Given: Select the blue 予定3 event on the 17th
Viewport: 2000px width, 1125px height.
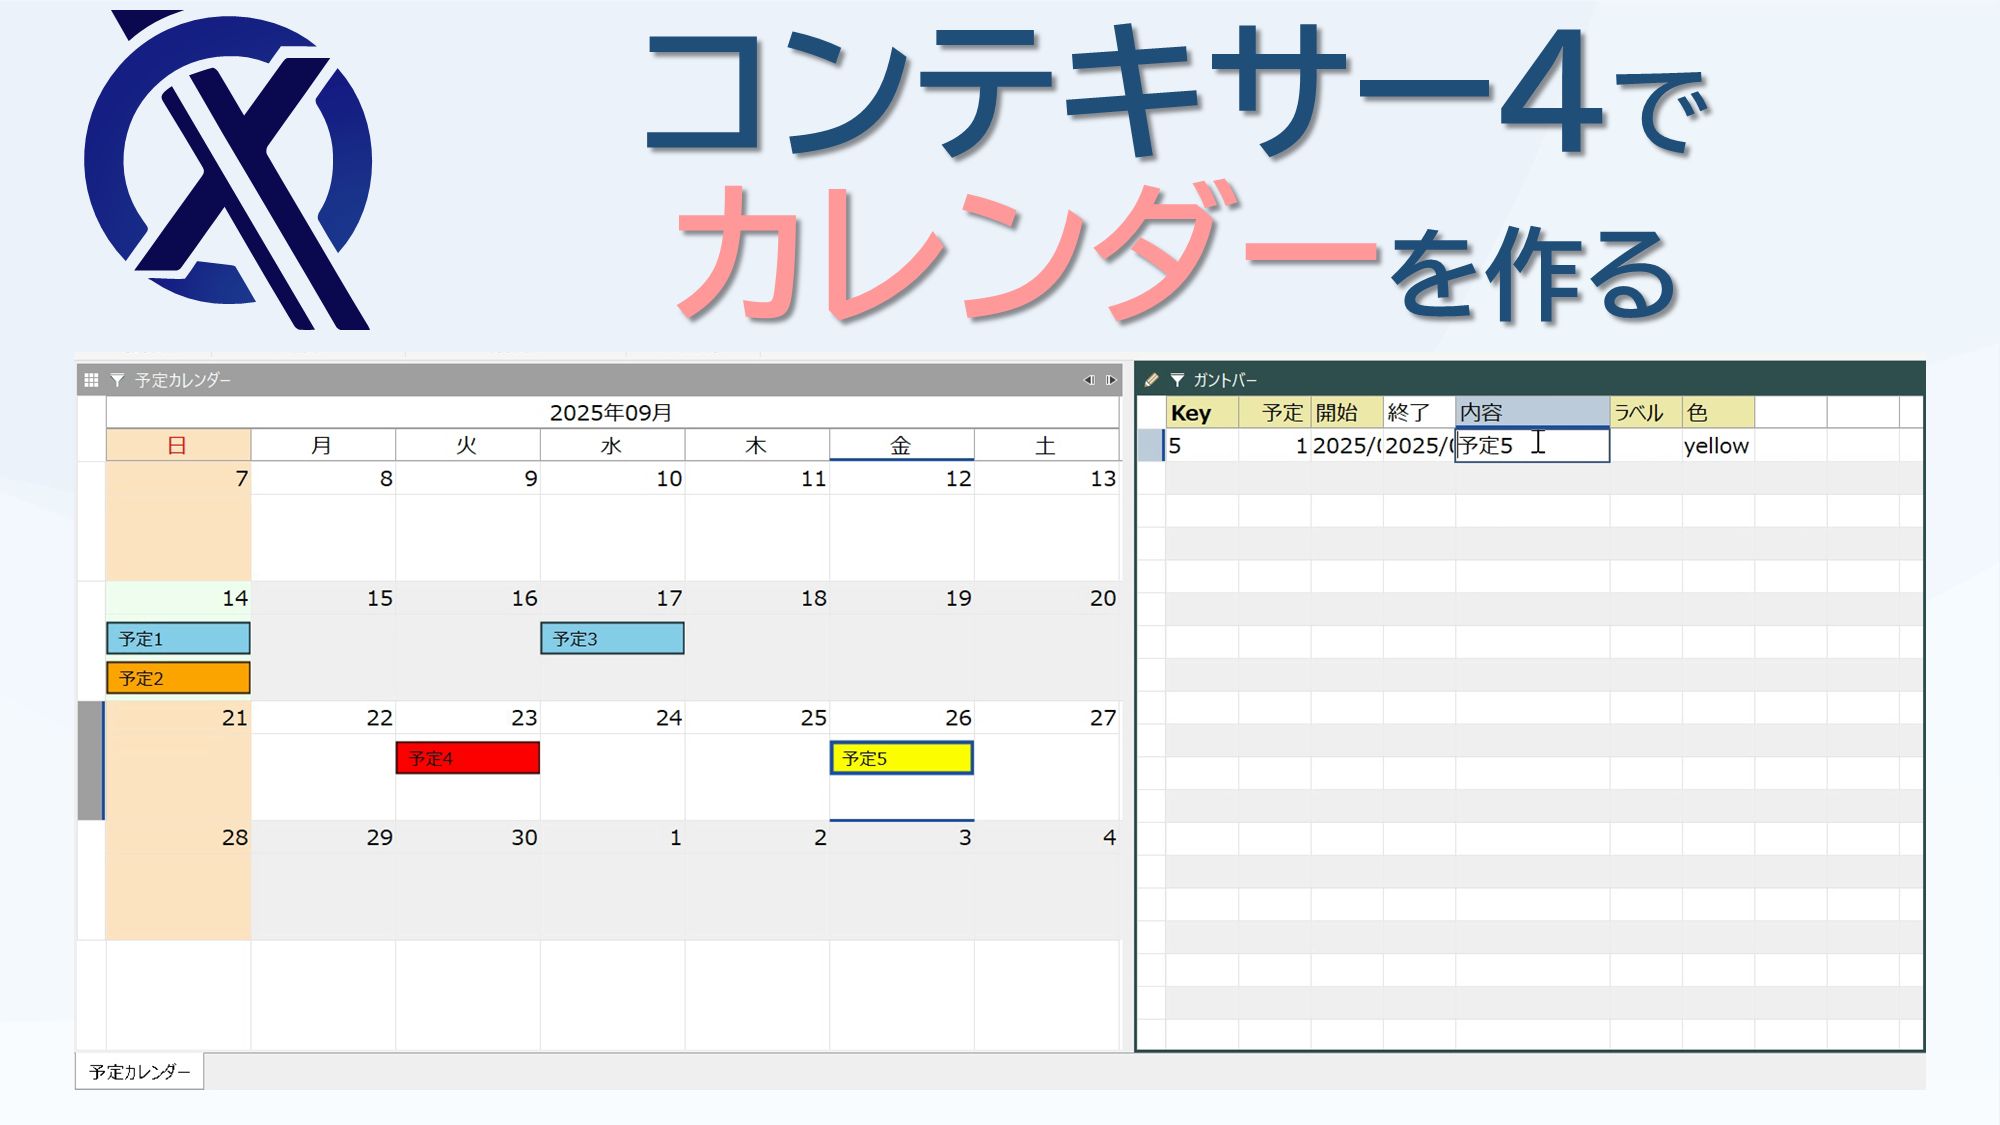Looking at the screenshot, I should pyautogui.click(x=612, y=638).
